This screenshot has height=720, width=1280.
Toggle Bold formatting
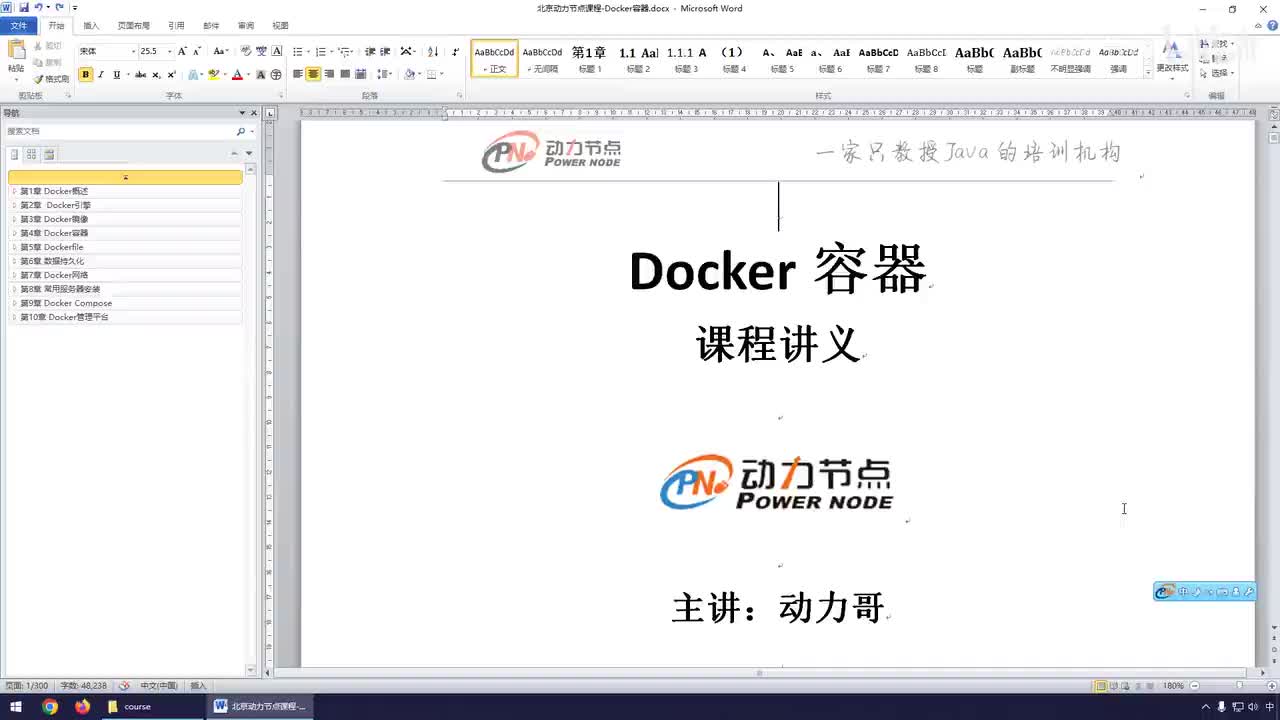(85, 75)
